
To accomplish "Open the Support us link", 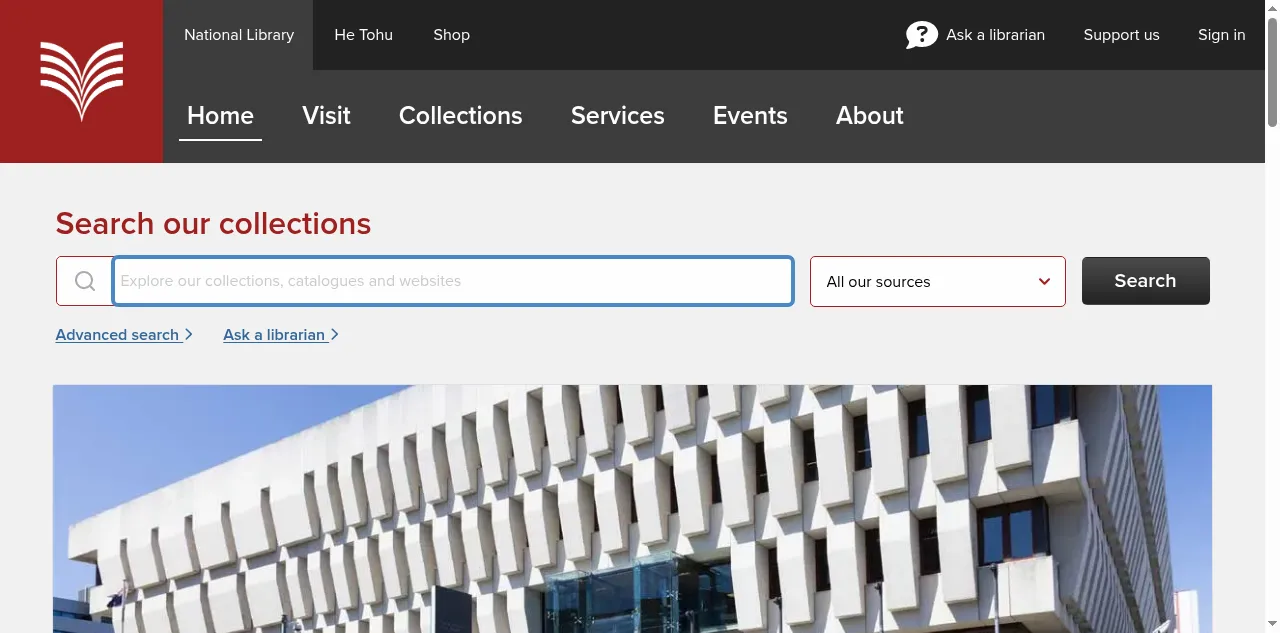I will 1121,35.
